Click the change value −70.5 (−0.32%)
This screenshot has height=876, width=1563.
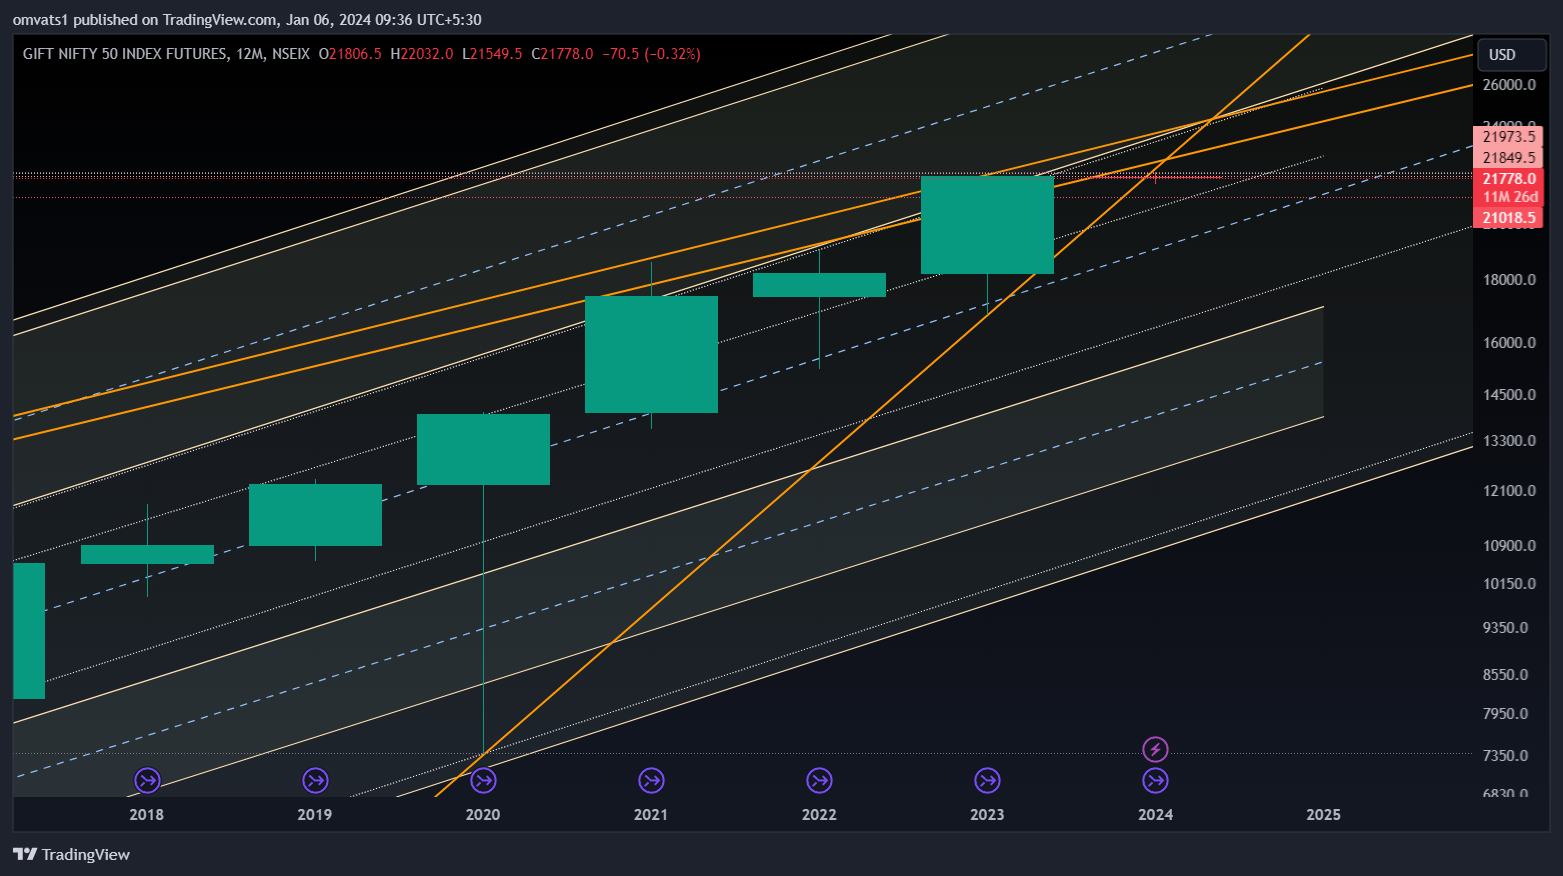[651, 54]
